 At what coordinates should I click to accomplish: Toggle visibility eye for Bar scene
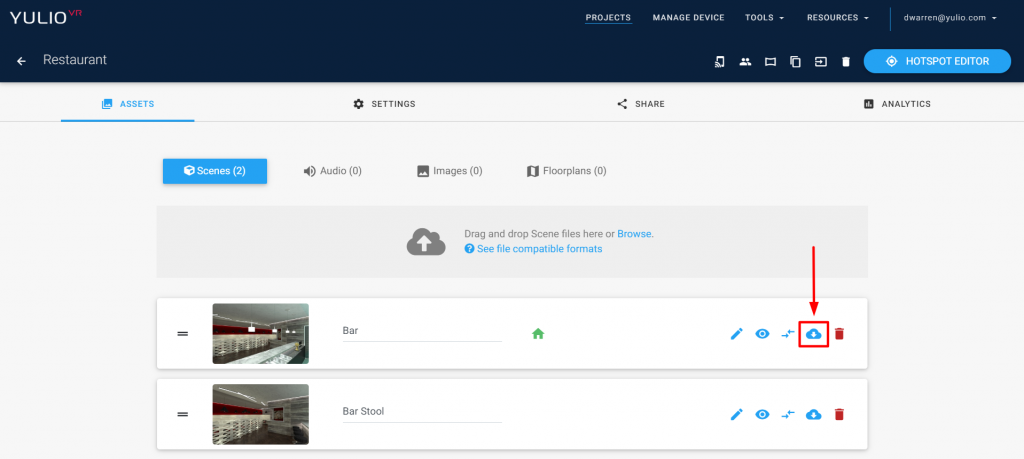(x=762, y=334)
